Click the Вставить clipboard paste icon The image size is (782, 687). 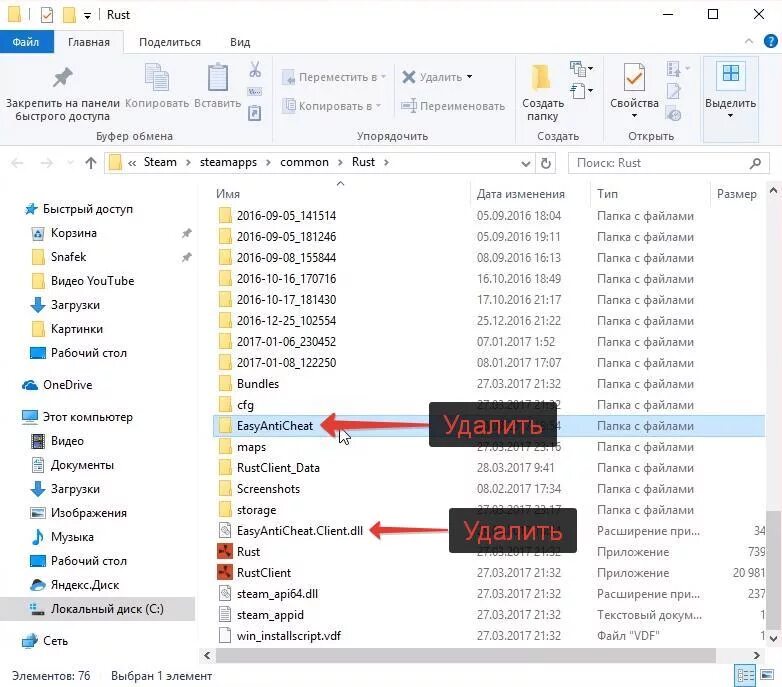point(218,77)
